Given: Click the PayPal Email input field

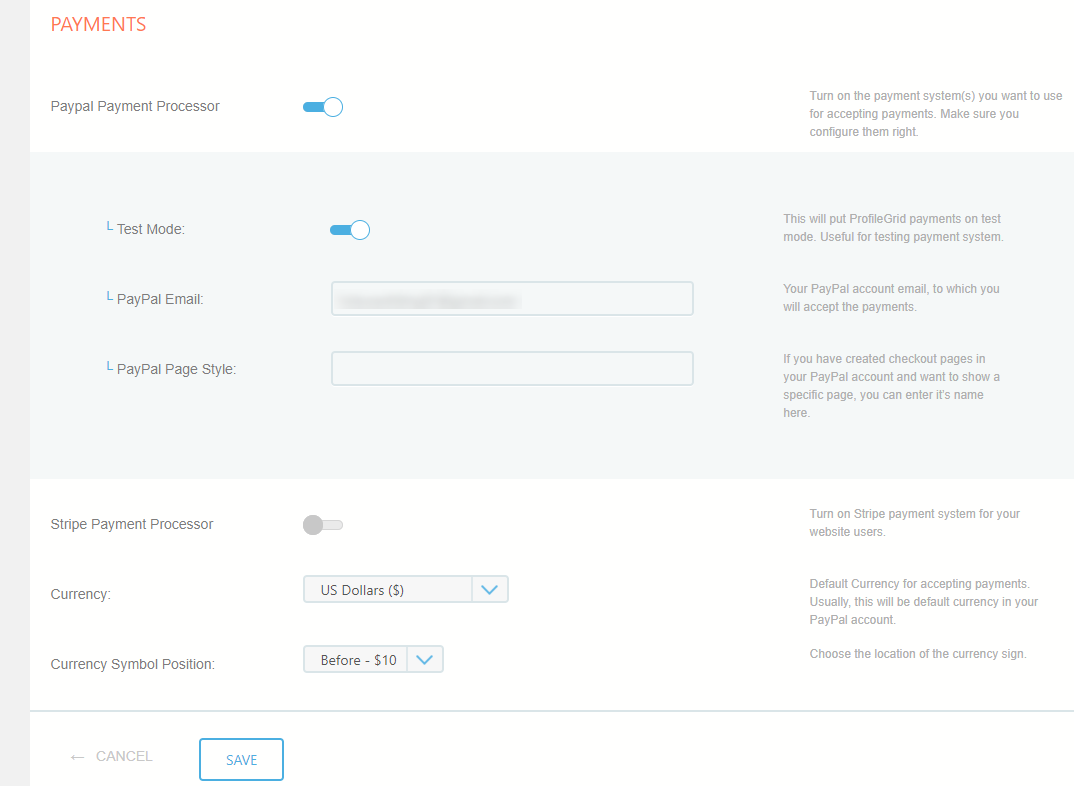Looking at the screenshot, I should click(x=512, y=299).
